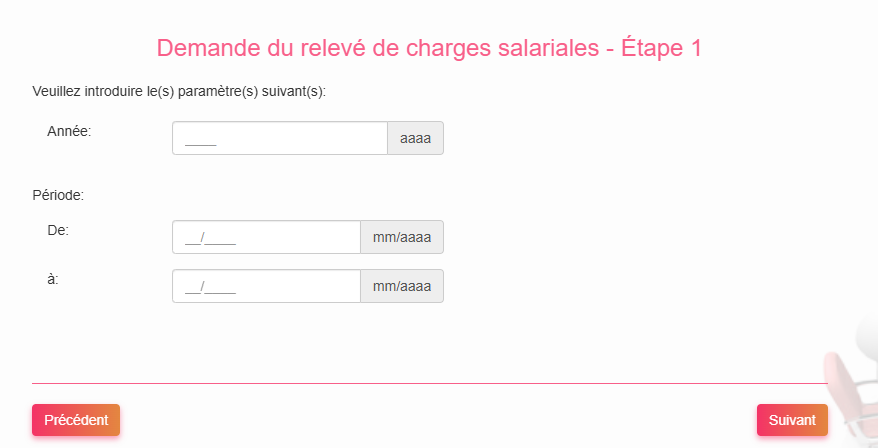Click month placeholder in the 'De' field
Viewport: 878px width, 448px height.
pyautogui.click(x=192, y=238)
